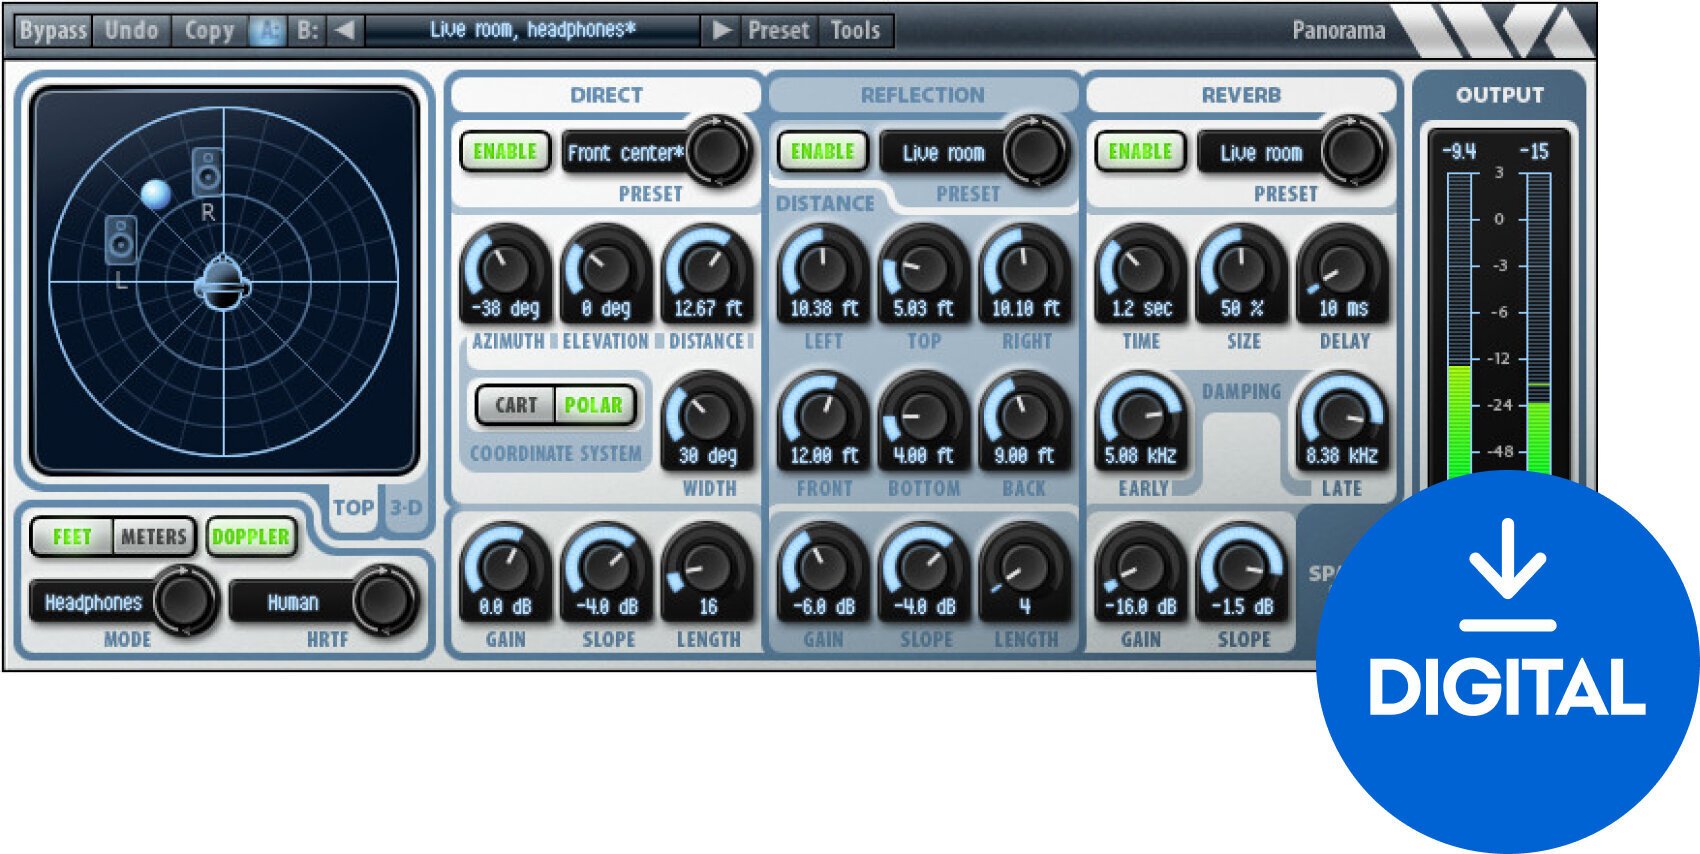Open the Direct preset selector 'Front center*'
The height and width of the screenshot is (854, 1700).
626,153
